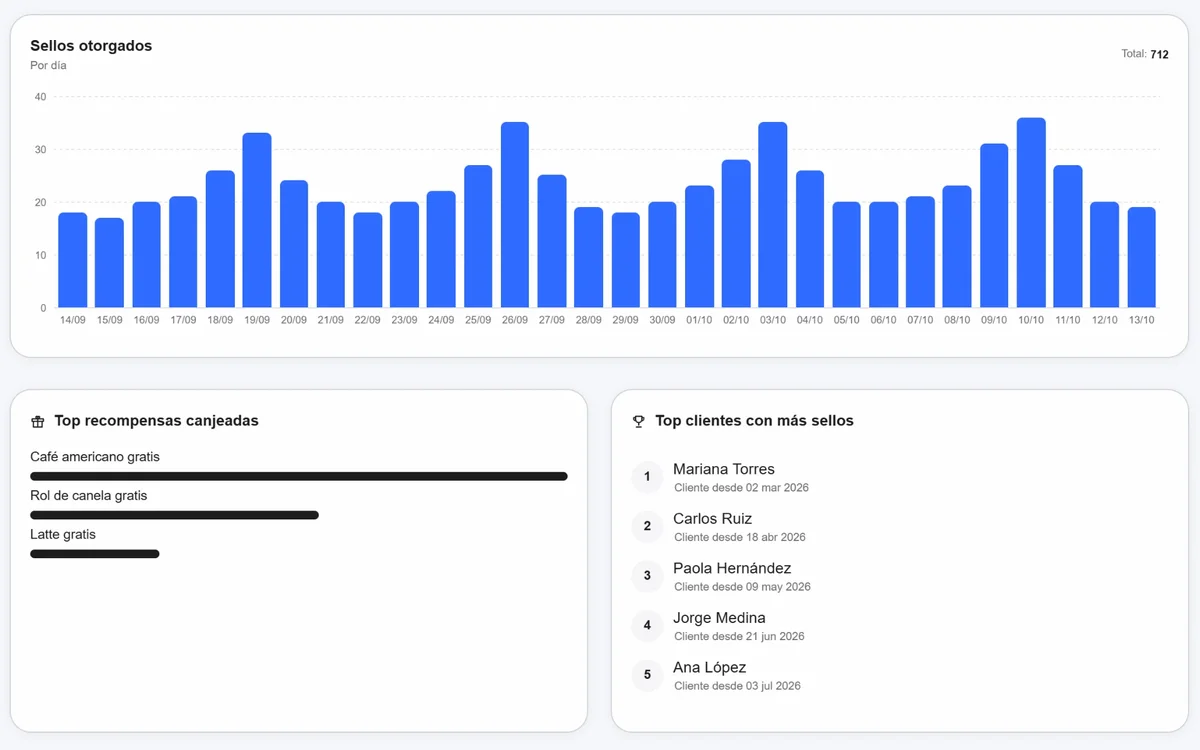
Task: Select the rank 4 badge for Jorge Medina
Action: click(x=647, y=626)
